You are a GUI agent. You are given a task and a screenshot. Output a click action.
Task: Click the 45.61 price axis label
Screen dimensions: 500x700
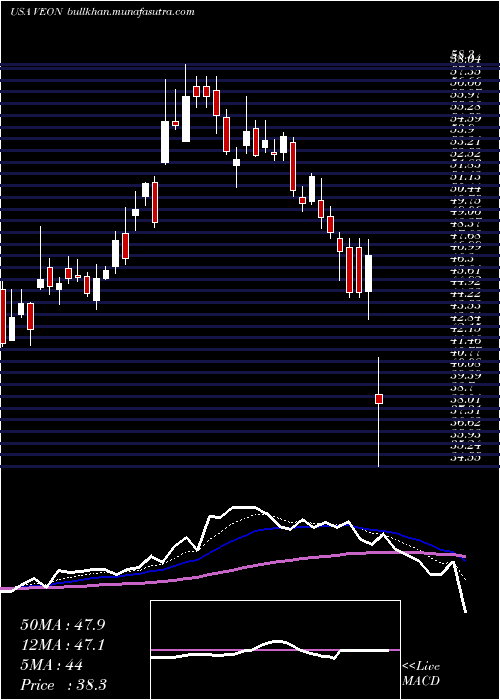point(465,271)
